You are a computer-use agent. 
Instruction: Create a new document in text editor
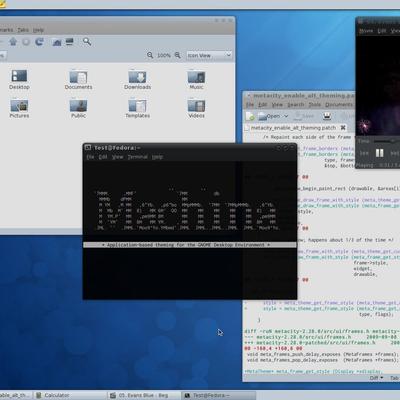coord(250,116)
